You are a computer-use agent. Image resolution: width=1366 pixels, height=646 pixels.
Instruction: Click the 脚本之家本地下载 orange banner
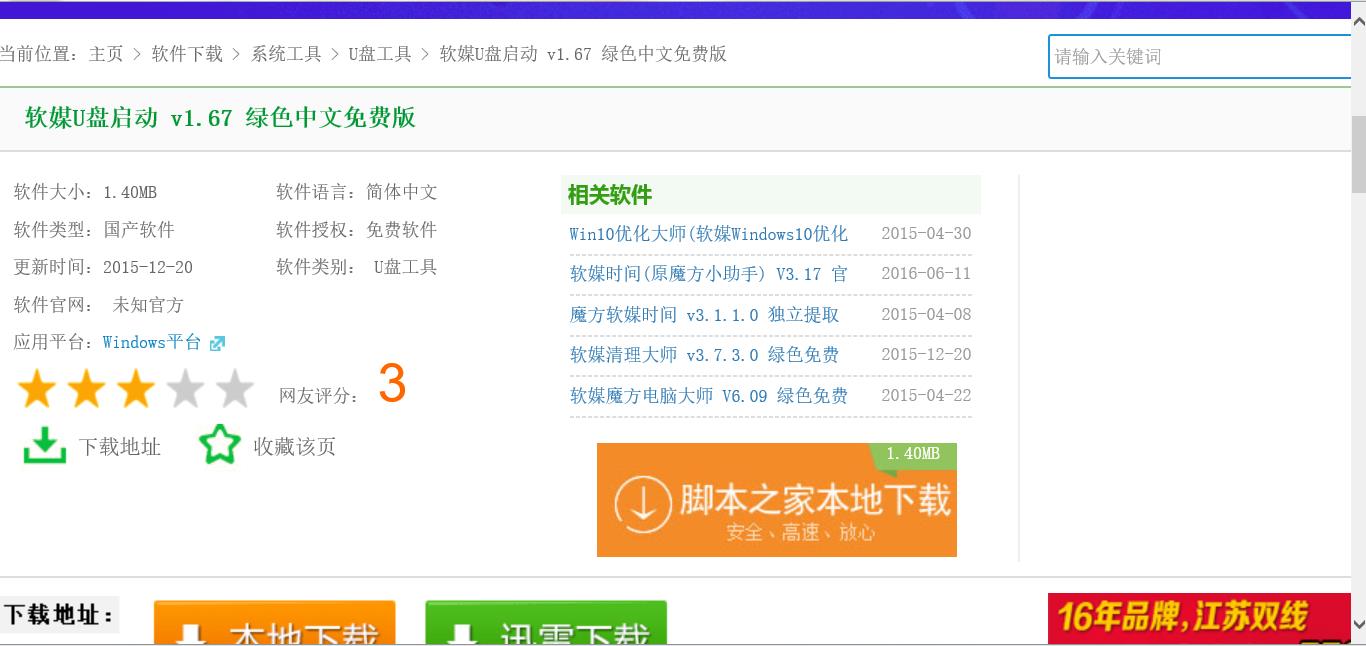(x=777, y=500)
